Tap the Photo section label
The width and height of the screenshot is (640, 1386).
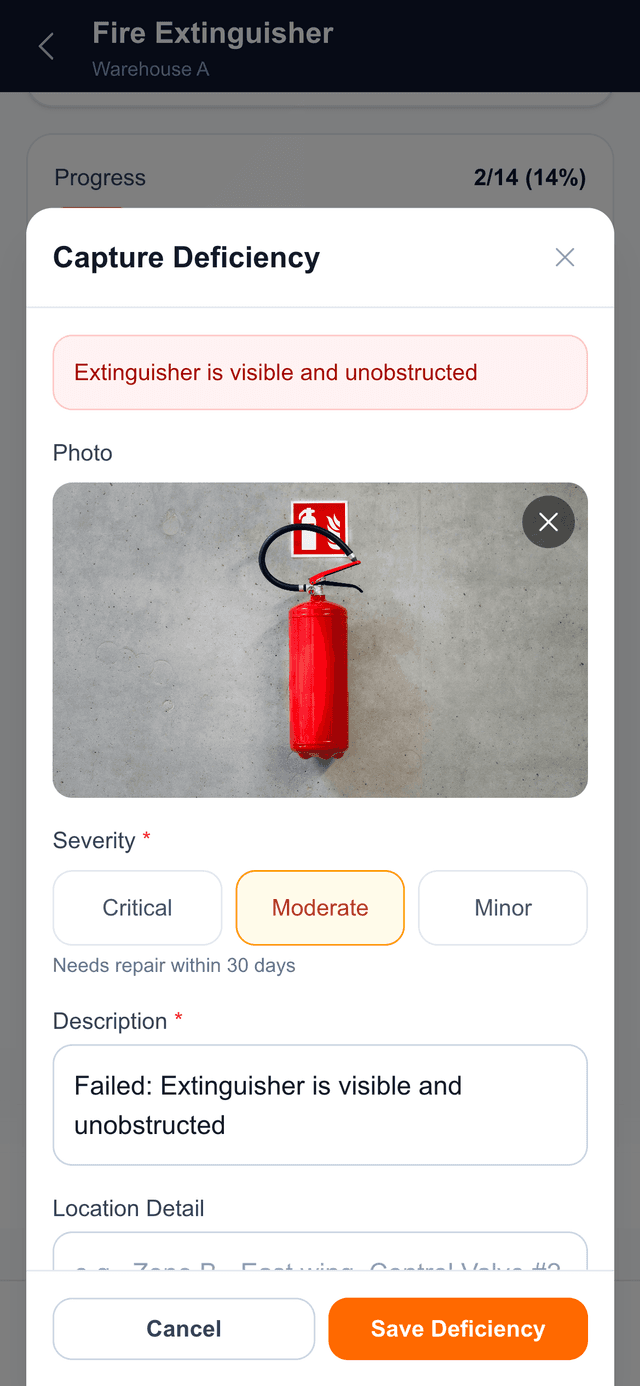[x=83, y=453]
